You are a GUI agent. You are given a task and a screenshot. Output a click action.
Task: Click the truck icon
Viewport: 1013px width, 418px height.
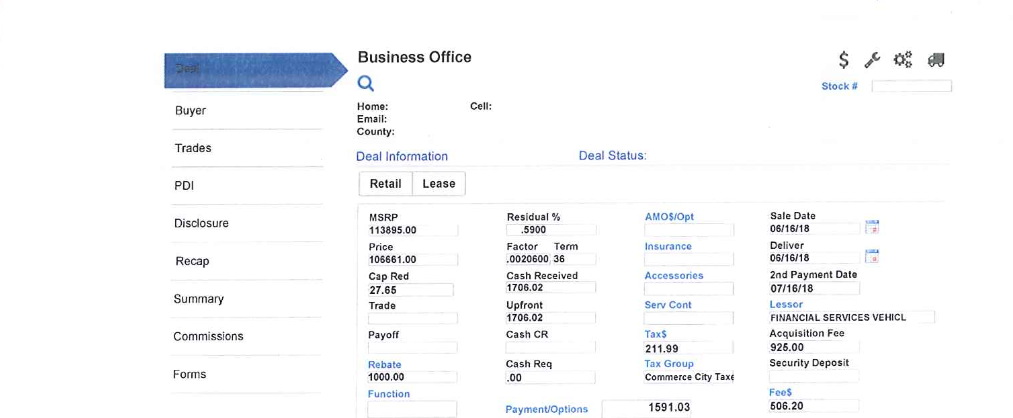[936, 60]
